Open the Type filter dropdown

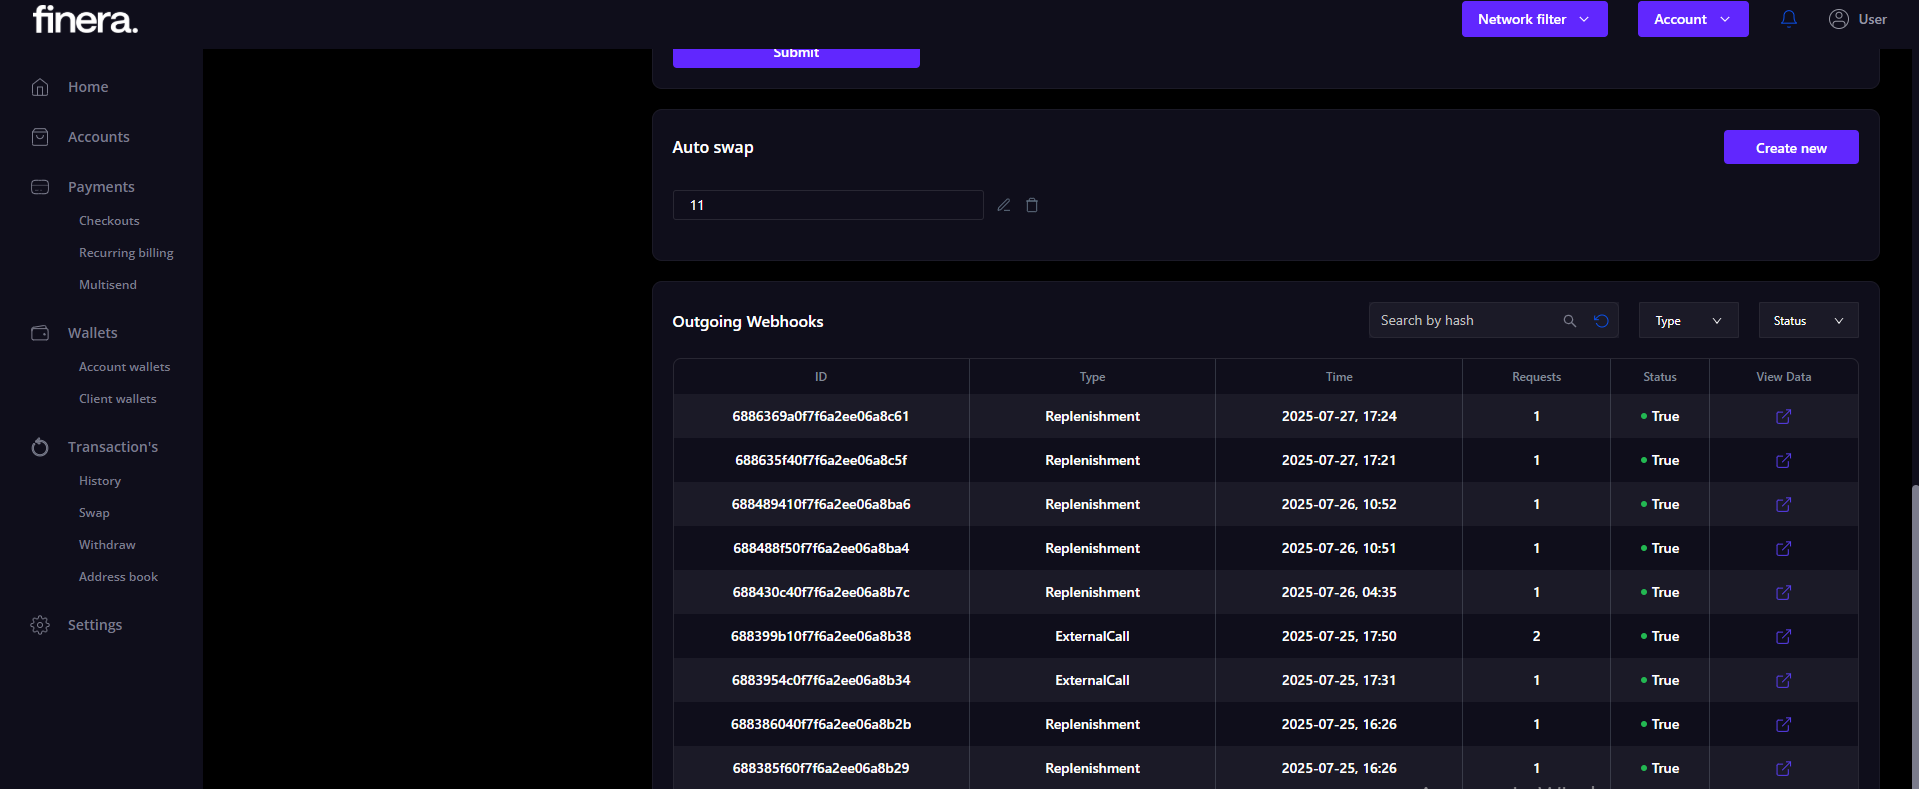(1688, 321)
